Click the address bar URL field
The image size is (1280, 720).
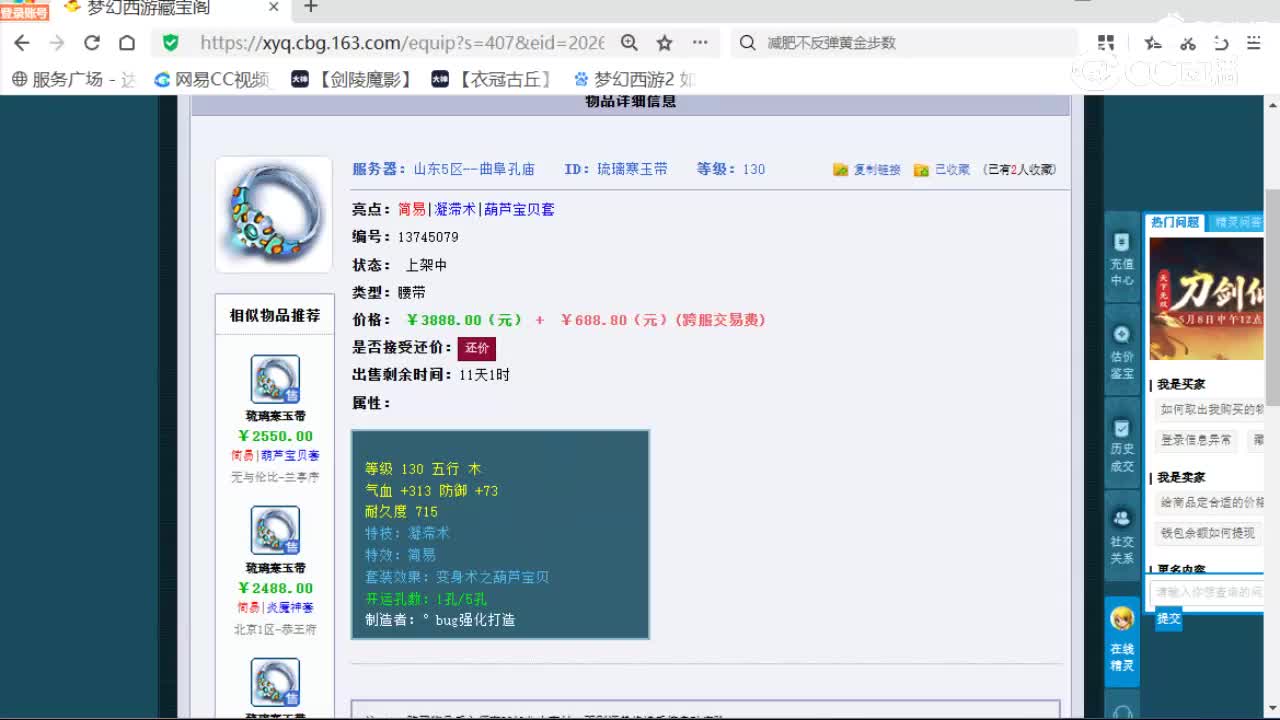click(x=402, y=43)
